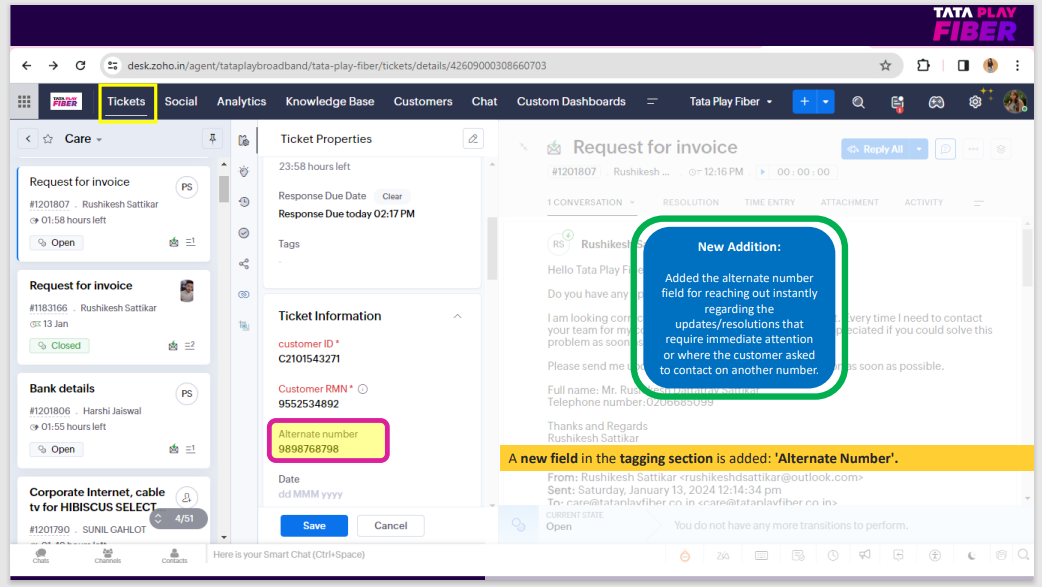The width and height of the screenshot is (1042, 587).
Task: Open the history clock sidebar icon
Action: (244, 202)
